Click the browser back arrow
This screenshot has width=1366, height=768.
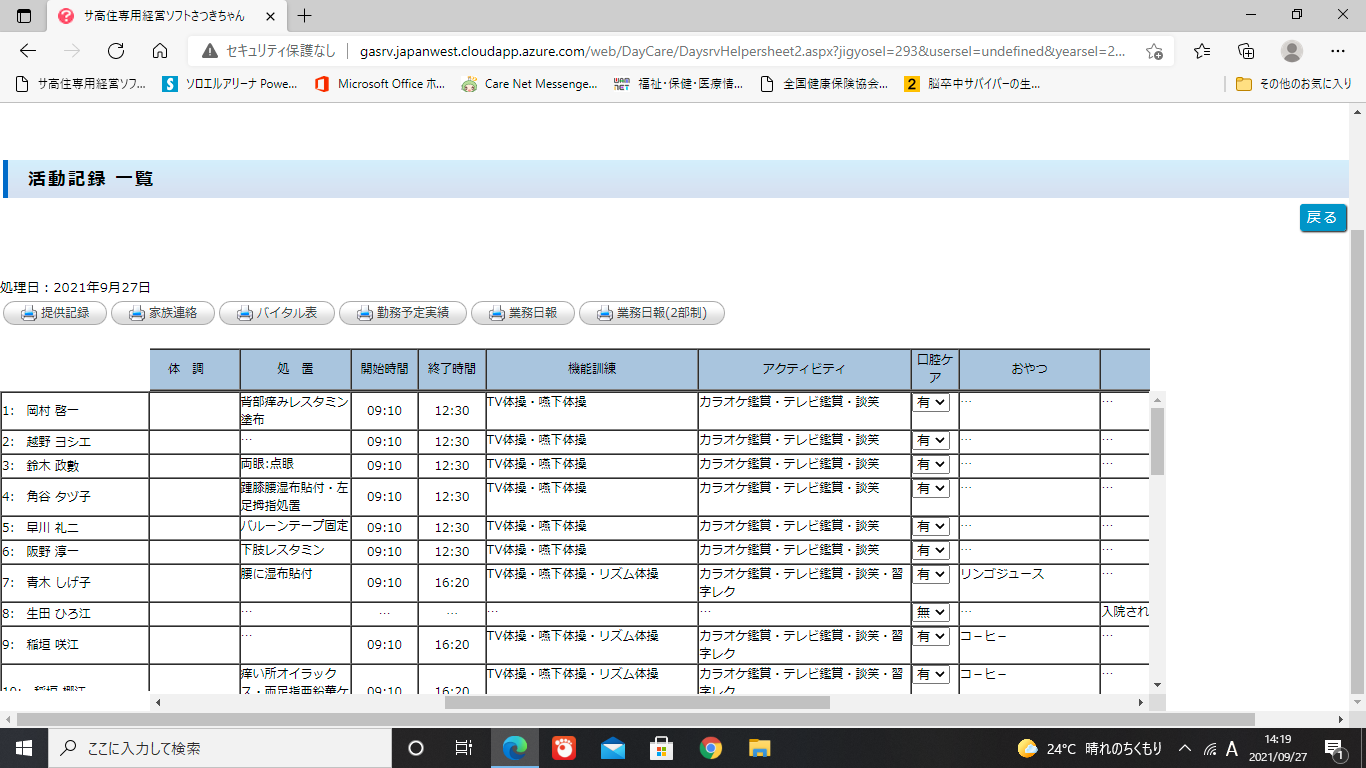(x=28, y=51)
